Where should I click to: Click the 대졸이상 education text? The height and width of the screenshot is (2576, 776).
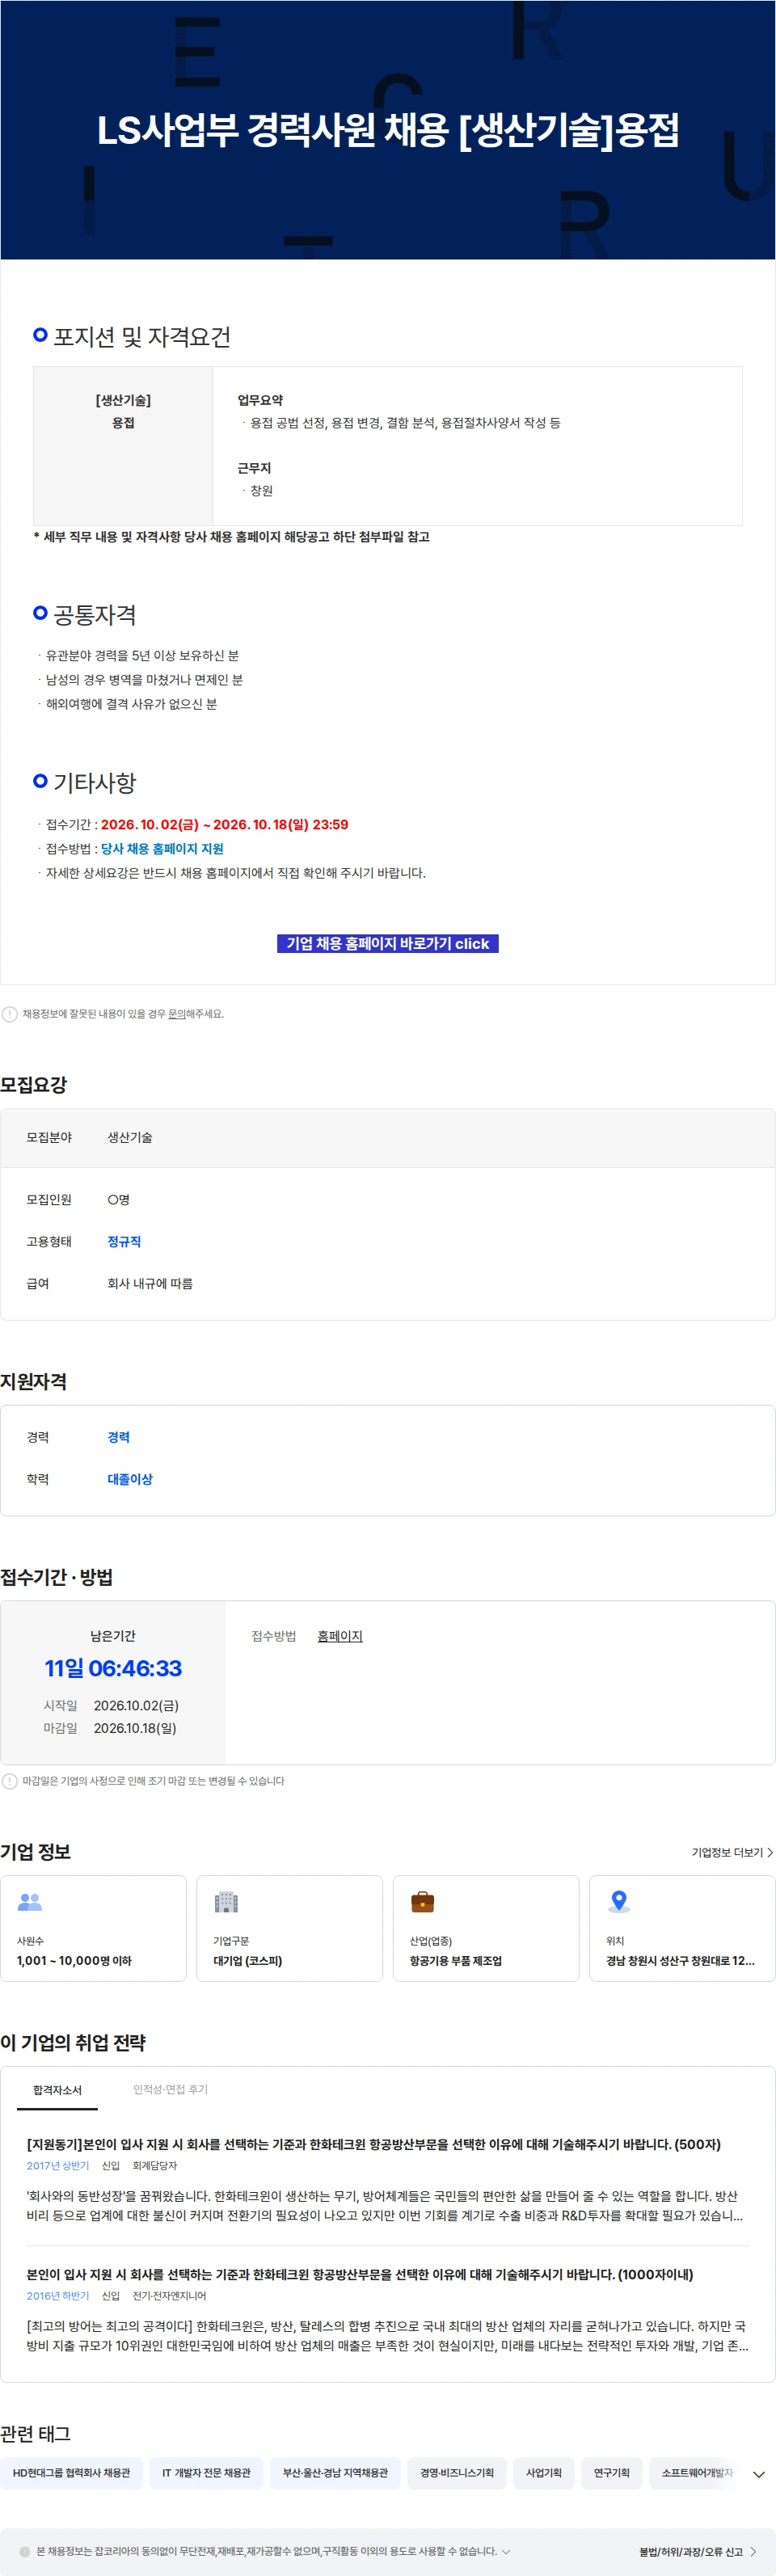(x=130, y=1479)
